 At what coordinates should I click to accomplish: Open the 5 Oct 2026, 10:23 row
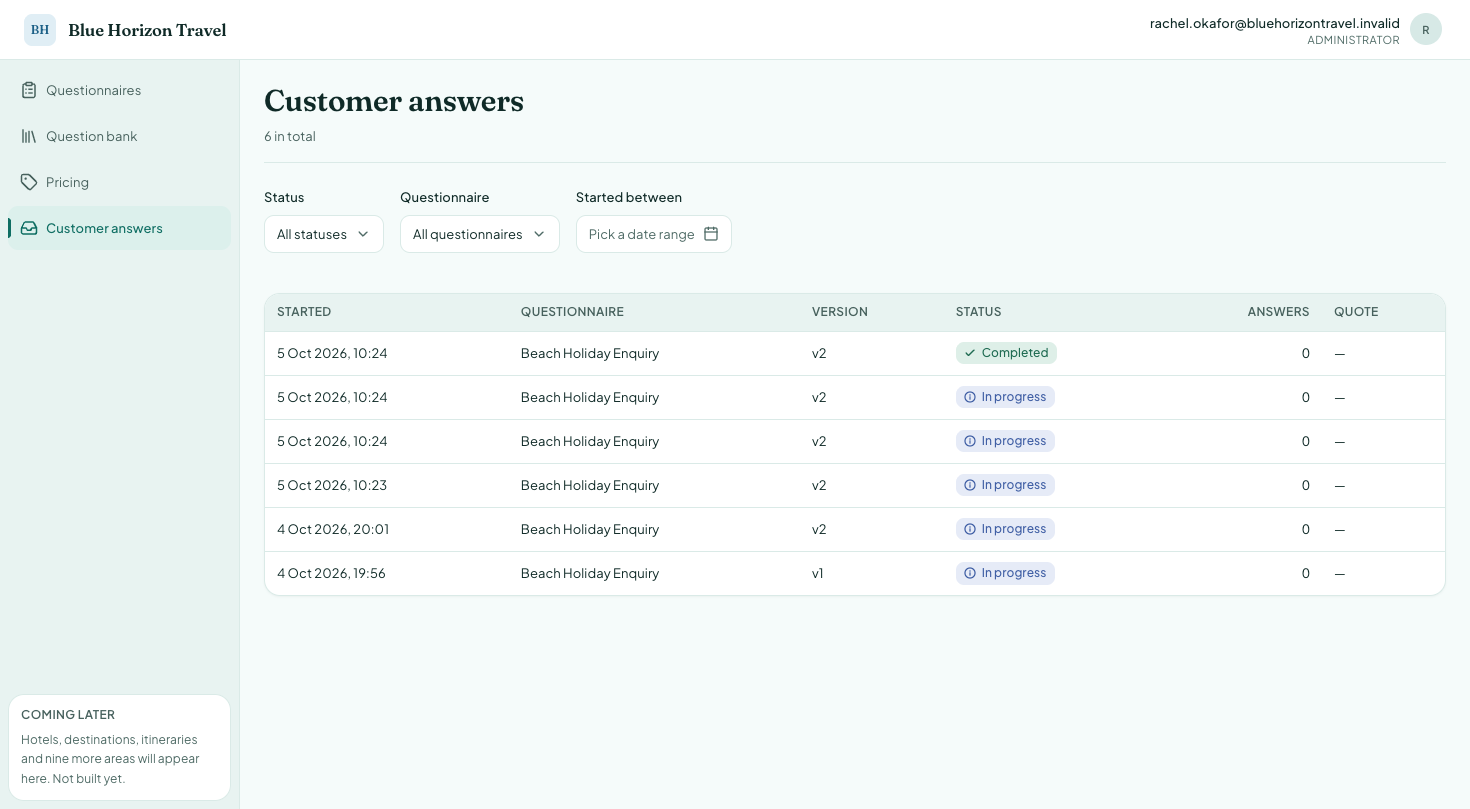point(855,485)
